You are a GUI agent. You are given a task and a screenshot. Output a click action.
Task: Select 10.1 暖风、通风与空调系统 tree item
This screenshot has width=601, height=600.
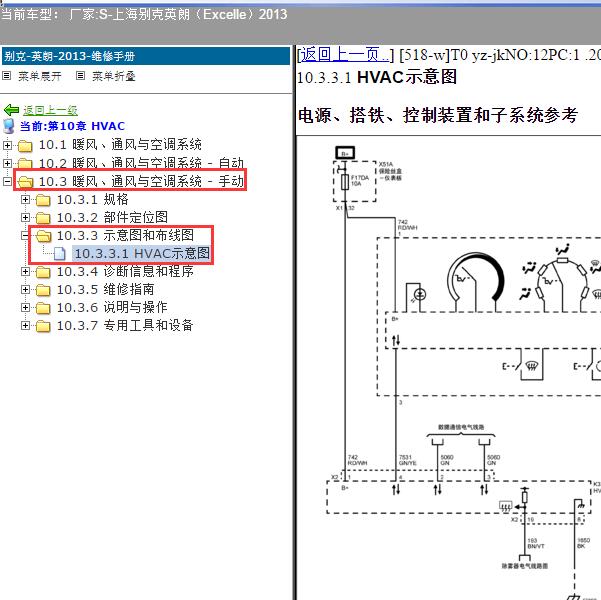[120, 145]
